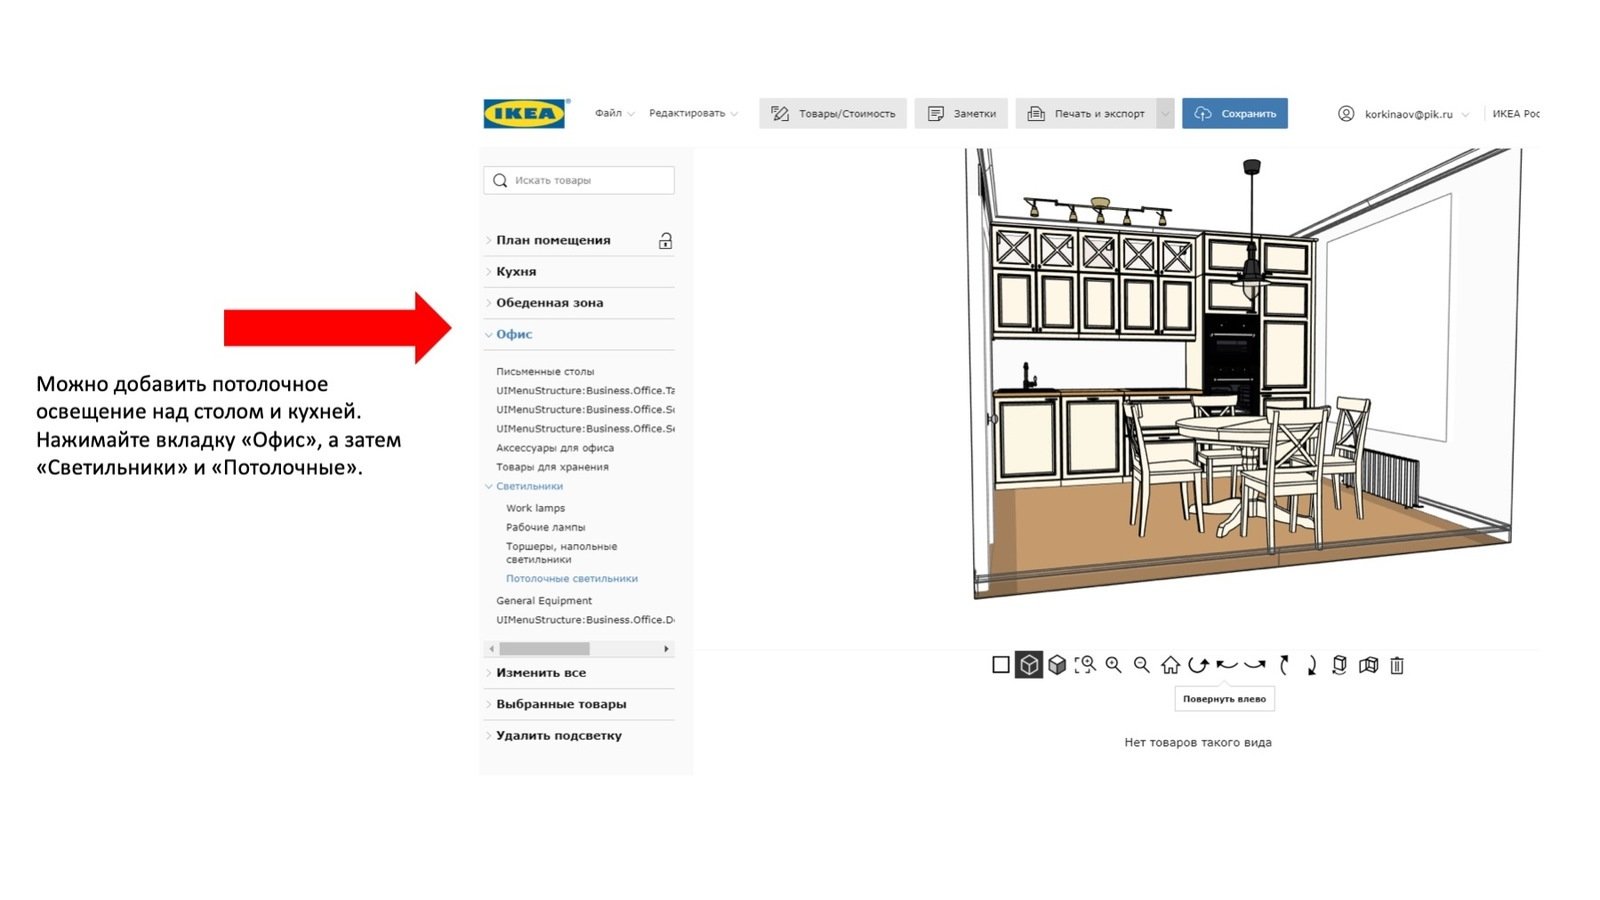Click the Сохранить button
The width and height of the screenshot is (1600, 900).
(x=1235, y=114)
